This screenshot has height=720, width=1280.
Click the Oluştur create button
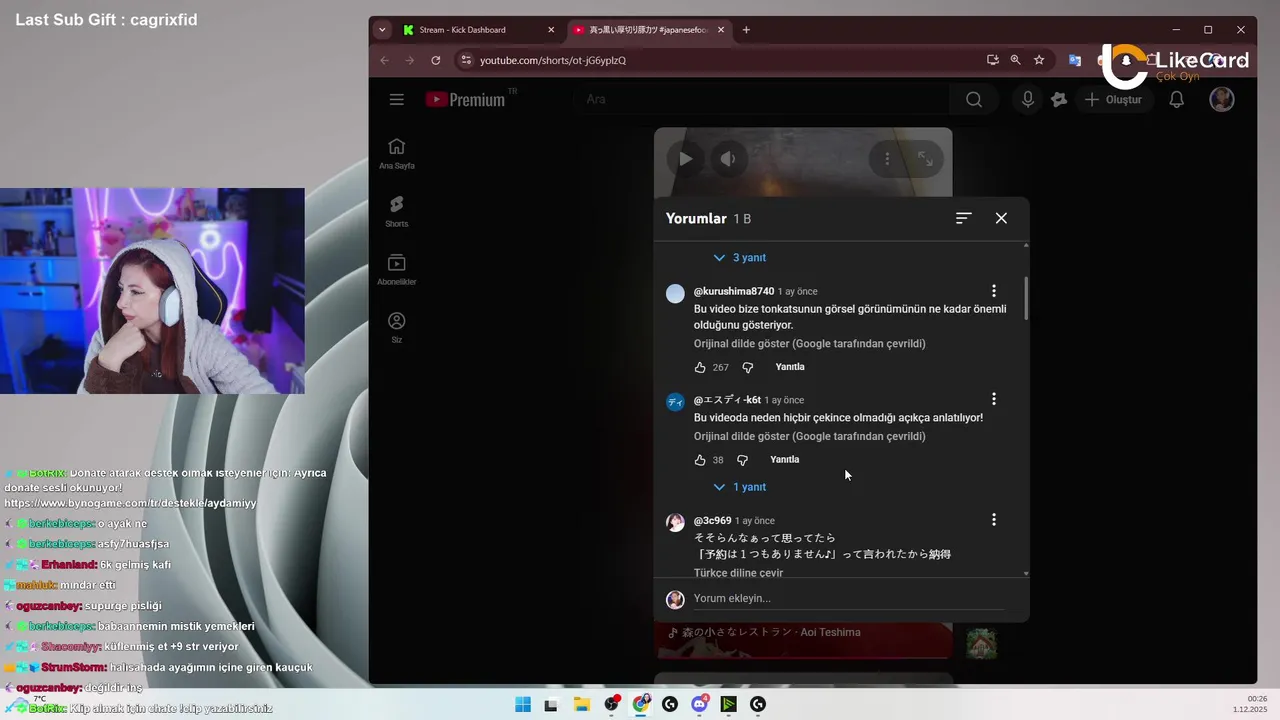click(x=1113, y=99)
